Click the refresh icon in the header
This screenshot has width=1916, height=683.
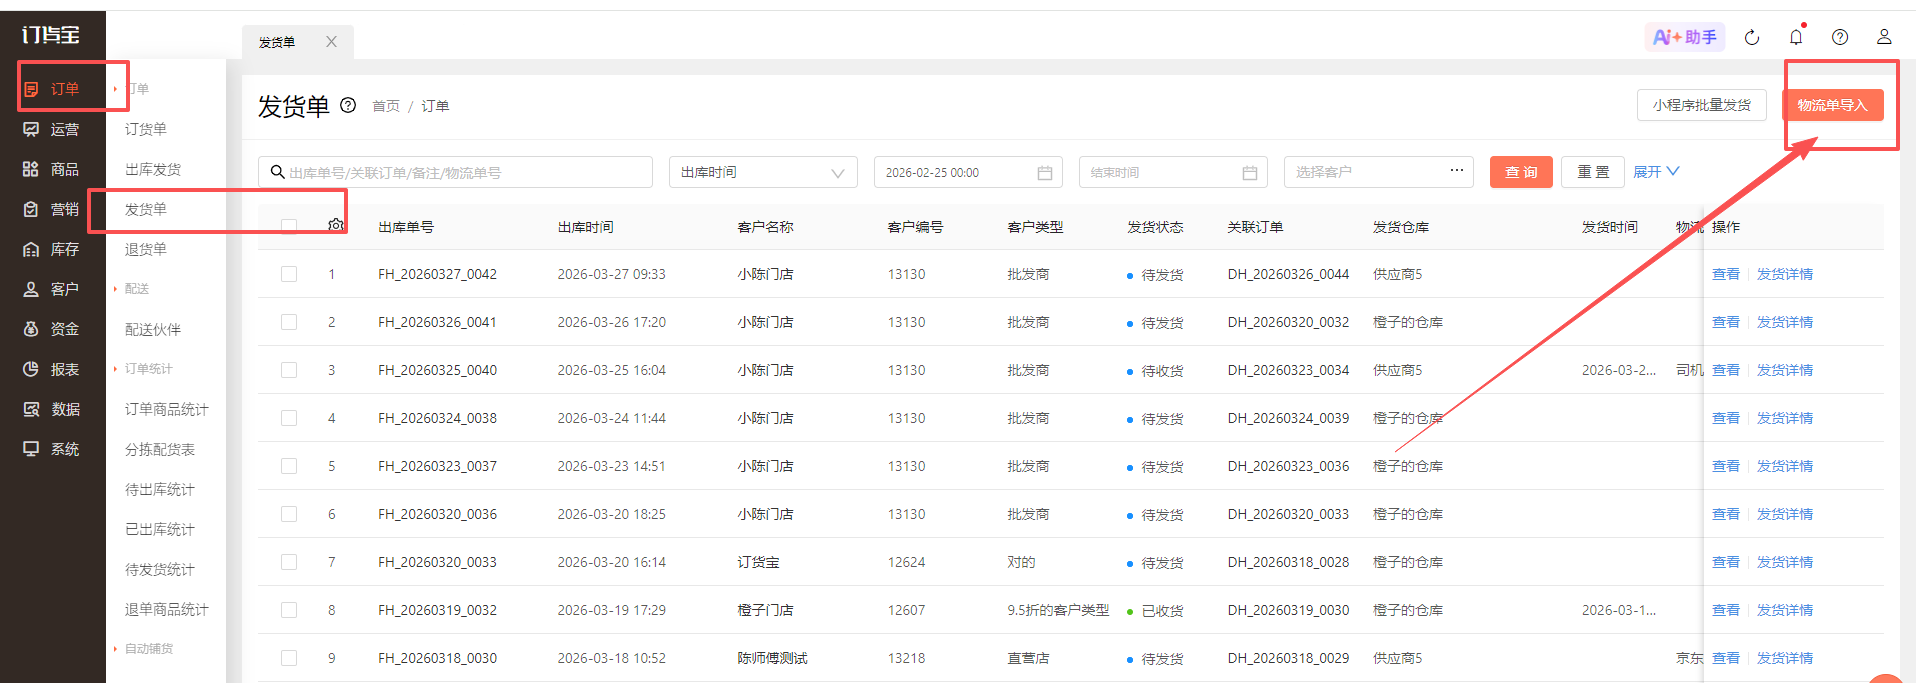point(1752,37)
